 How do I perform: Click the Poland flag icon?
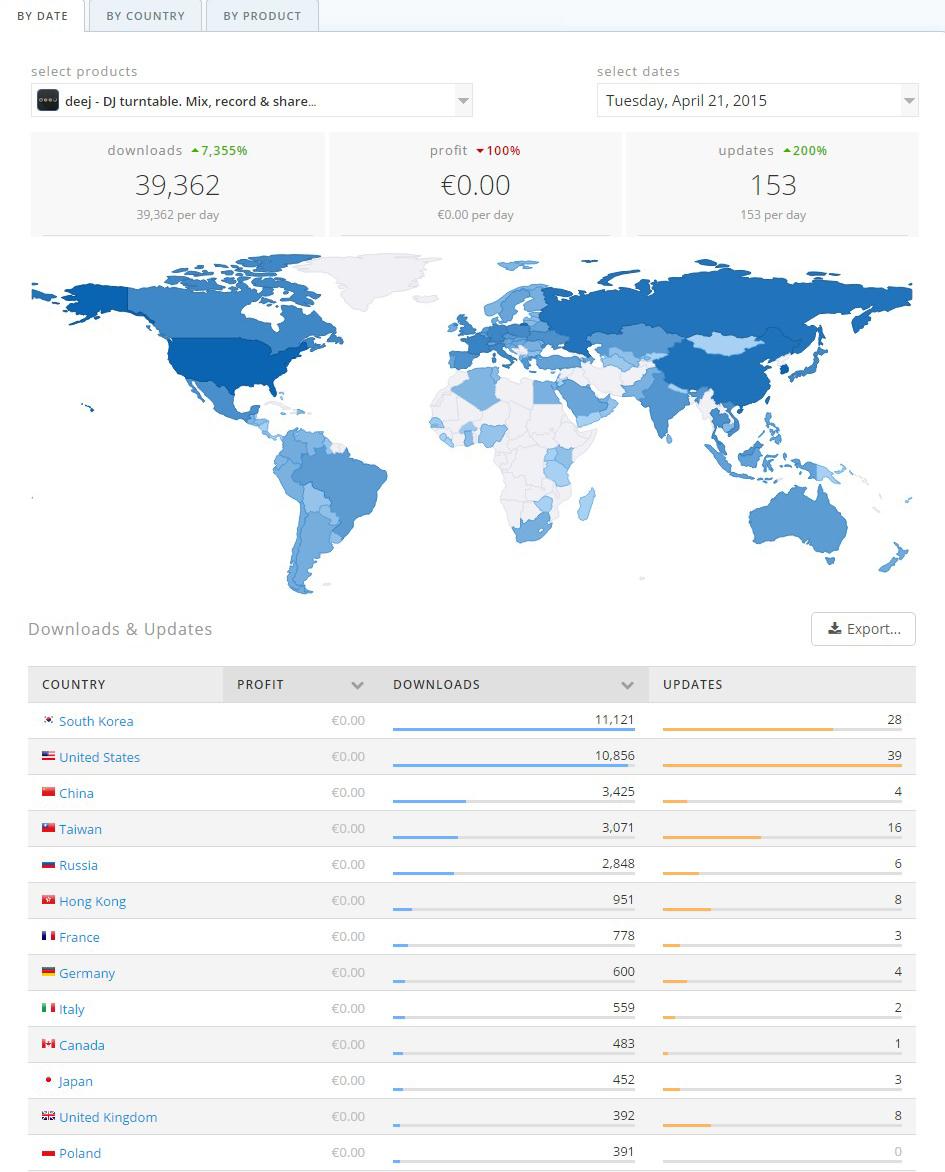pos(49,1152)
